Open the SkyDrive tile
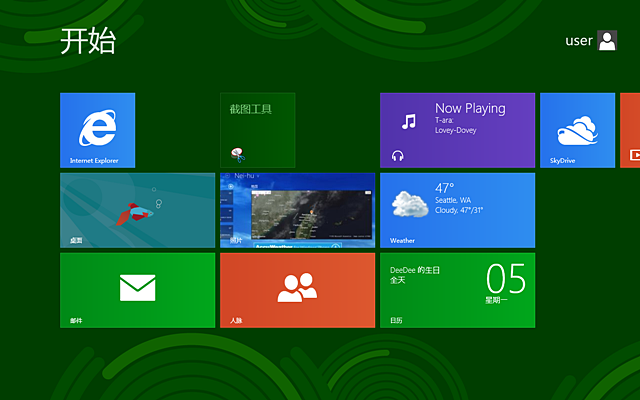This screenshot has width=640, height=400. (578, 130)
